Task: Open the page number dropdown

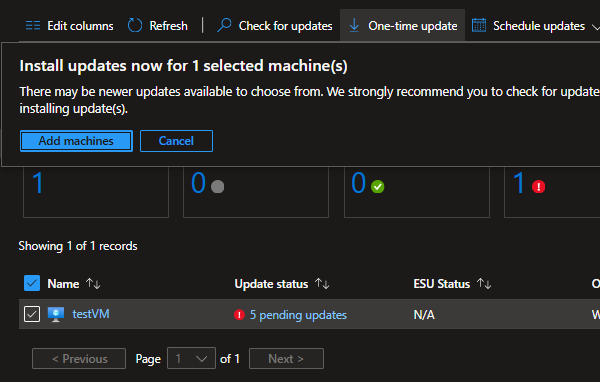Action: [191, 358]
